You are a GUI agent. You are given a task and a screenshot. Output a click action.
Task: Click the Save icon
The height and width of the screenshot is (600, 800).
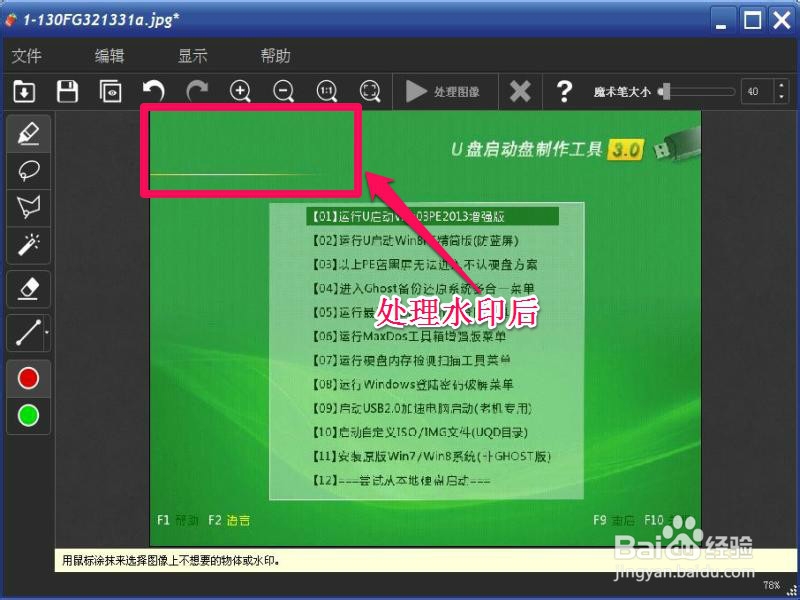click(x=66, y=91)
